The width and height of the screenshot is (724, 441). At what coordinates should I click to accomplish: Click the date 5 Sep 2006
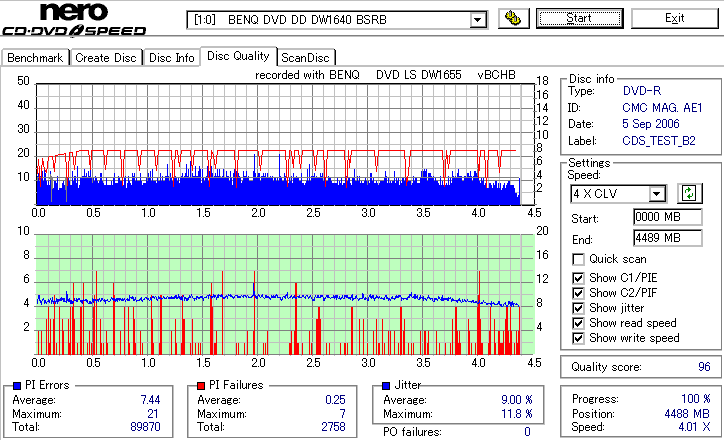tap(651, 124)
